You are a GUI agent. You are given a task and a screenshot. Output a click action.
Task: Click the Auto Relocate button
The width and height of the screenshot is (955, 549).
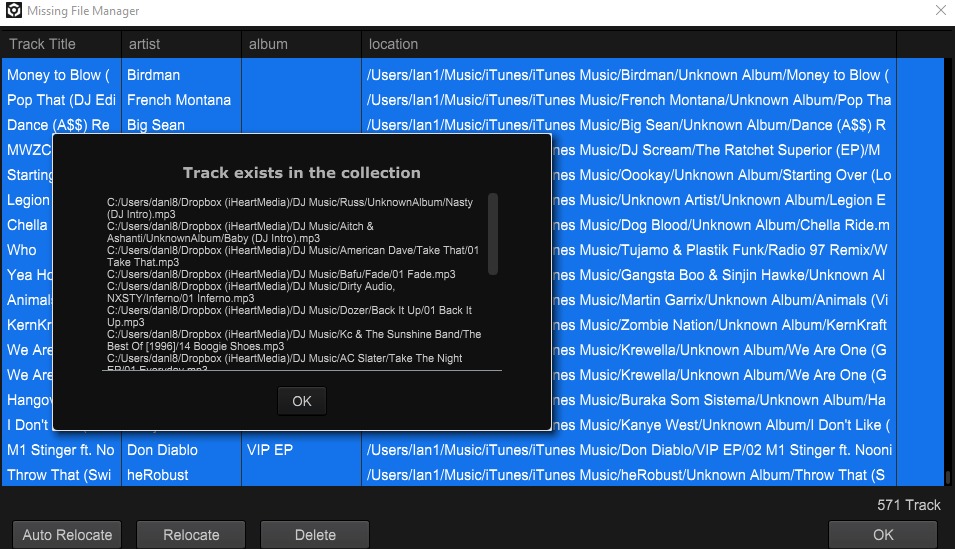coord(67,535)
